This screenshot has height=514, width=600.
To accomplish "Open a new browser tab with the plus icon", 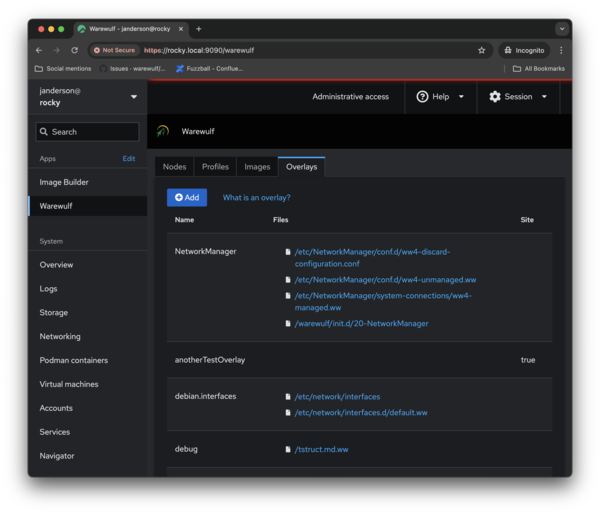I will pos(199,29).
